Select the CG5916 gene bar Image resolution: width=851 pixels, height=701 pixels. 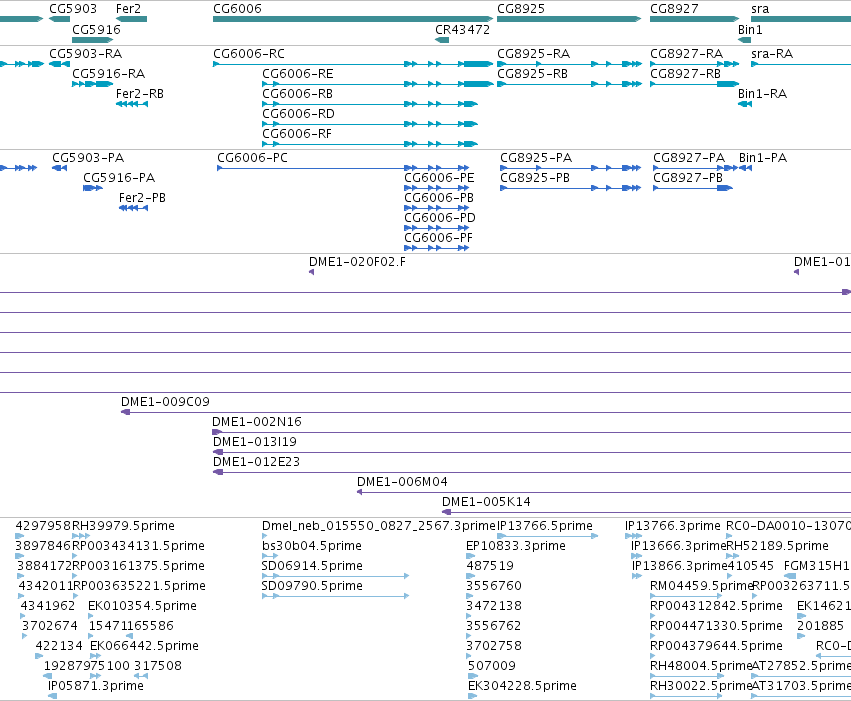[92, 40]
